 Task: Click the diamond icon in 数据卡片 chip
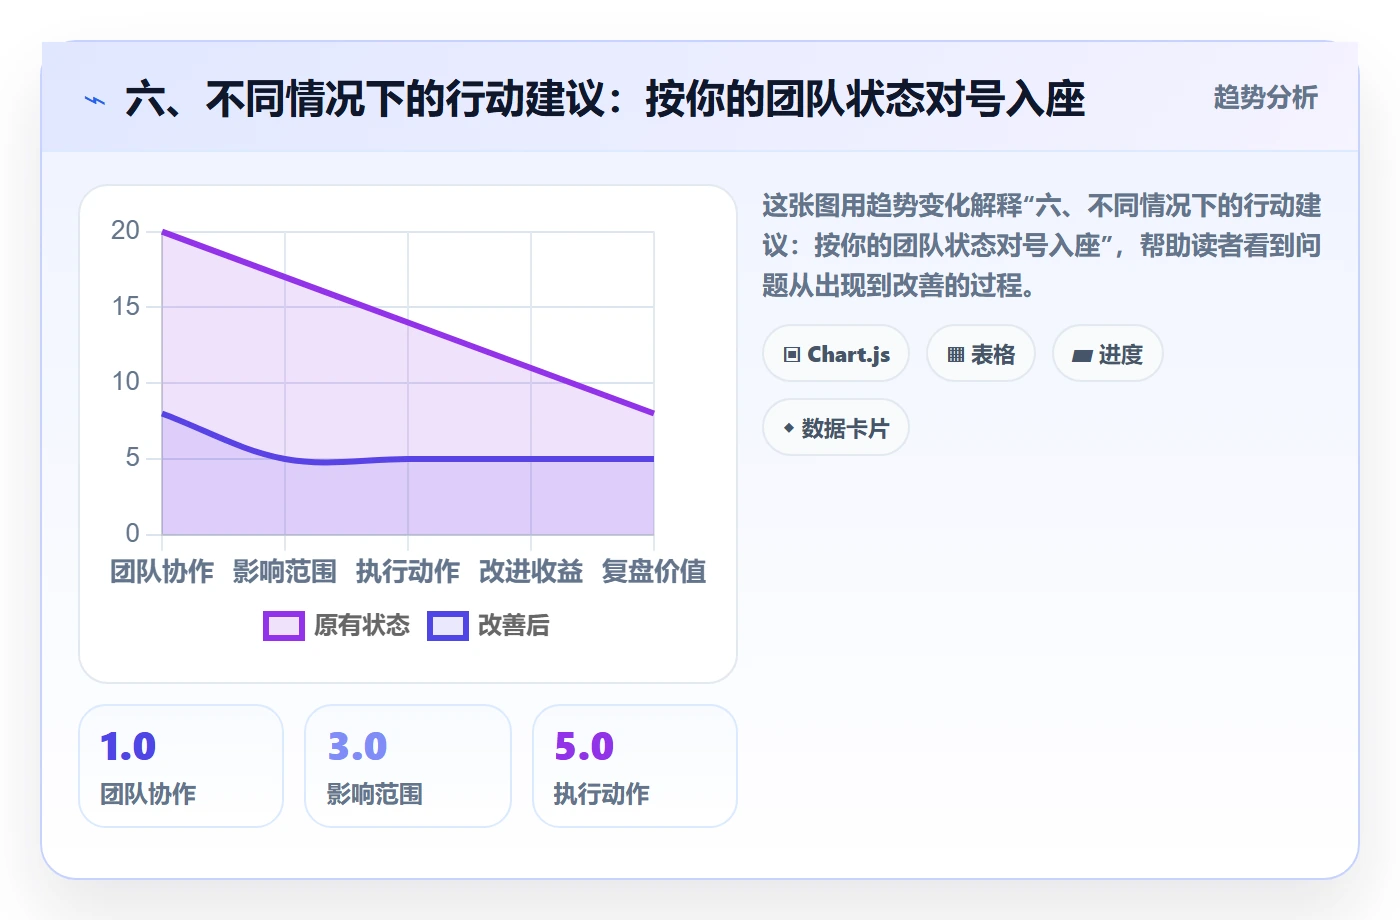tap(789, 428)
